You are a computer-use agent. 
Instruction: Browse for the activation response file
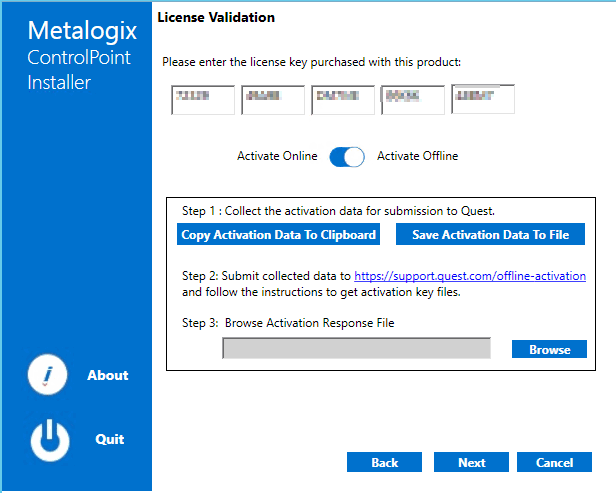point(549,350)
